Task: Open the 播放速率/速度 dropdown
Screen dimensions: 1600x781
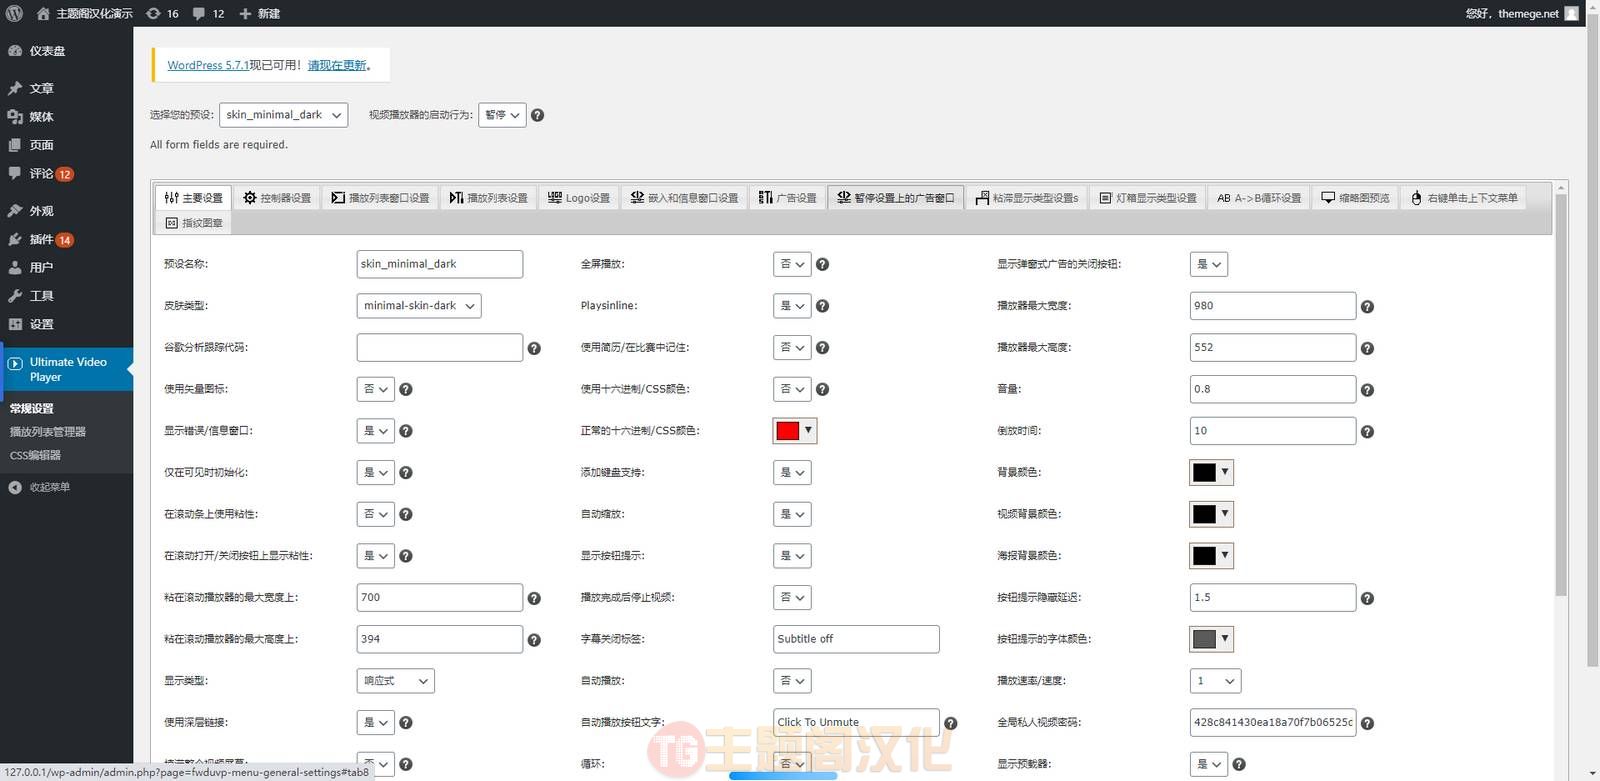Action: coord(1215,681)
